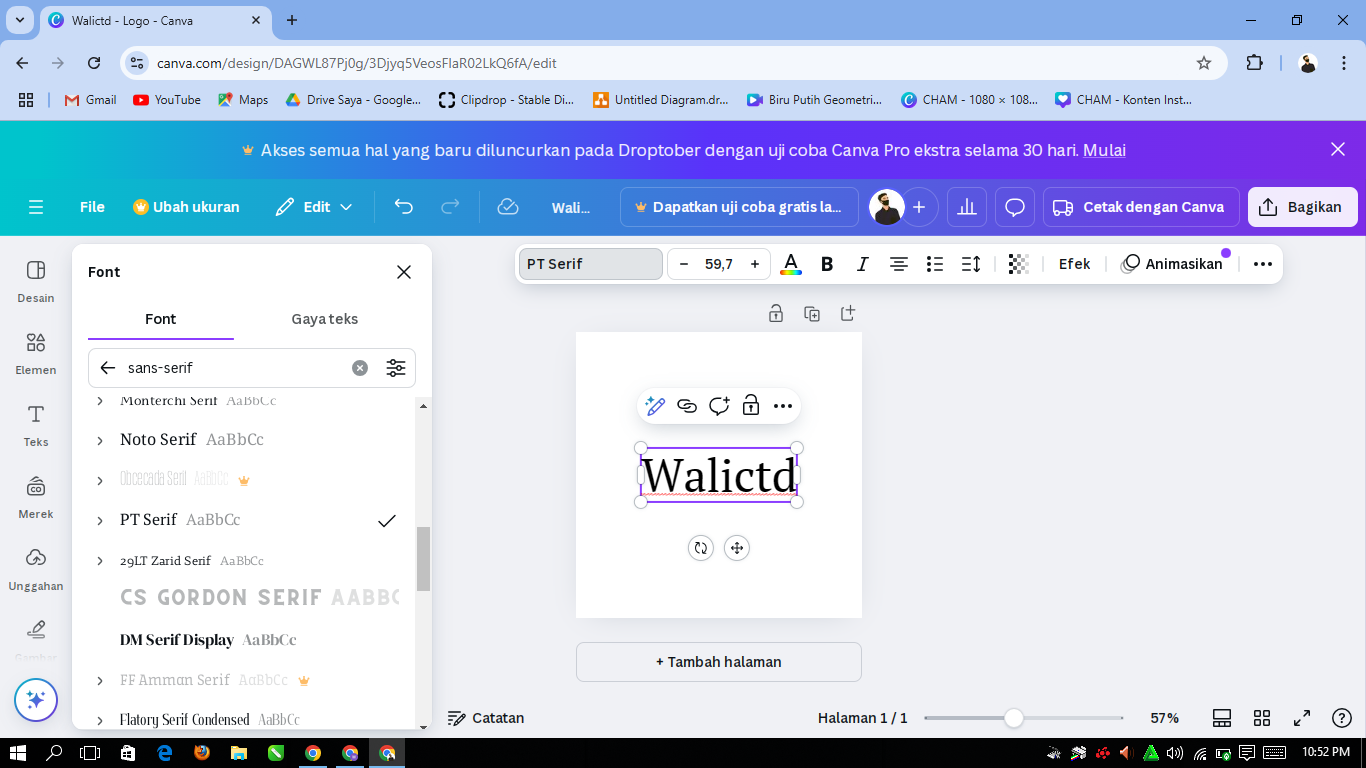
Task: Check cloud save status icon
Action: 508,207
